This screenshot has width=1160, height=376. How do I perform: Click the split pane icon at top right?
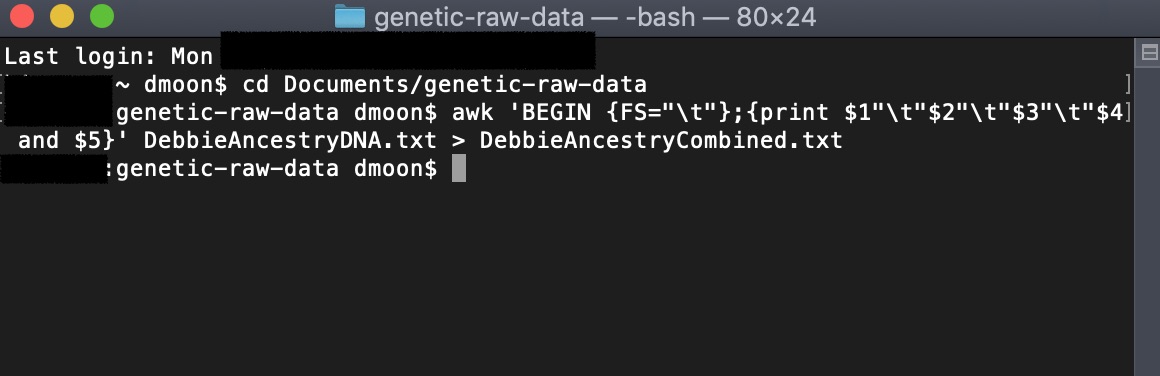1150,53
